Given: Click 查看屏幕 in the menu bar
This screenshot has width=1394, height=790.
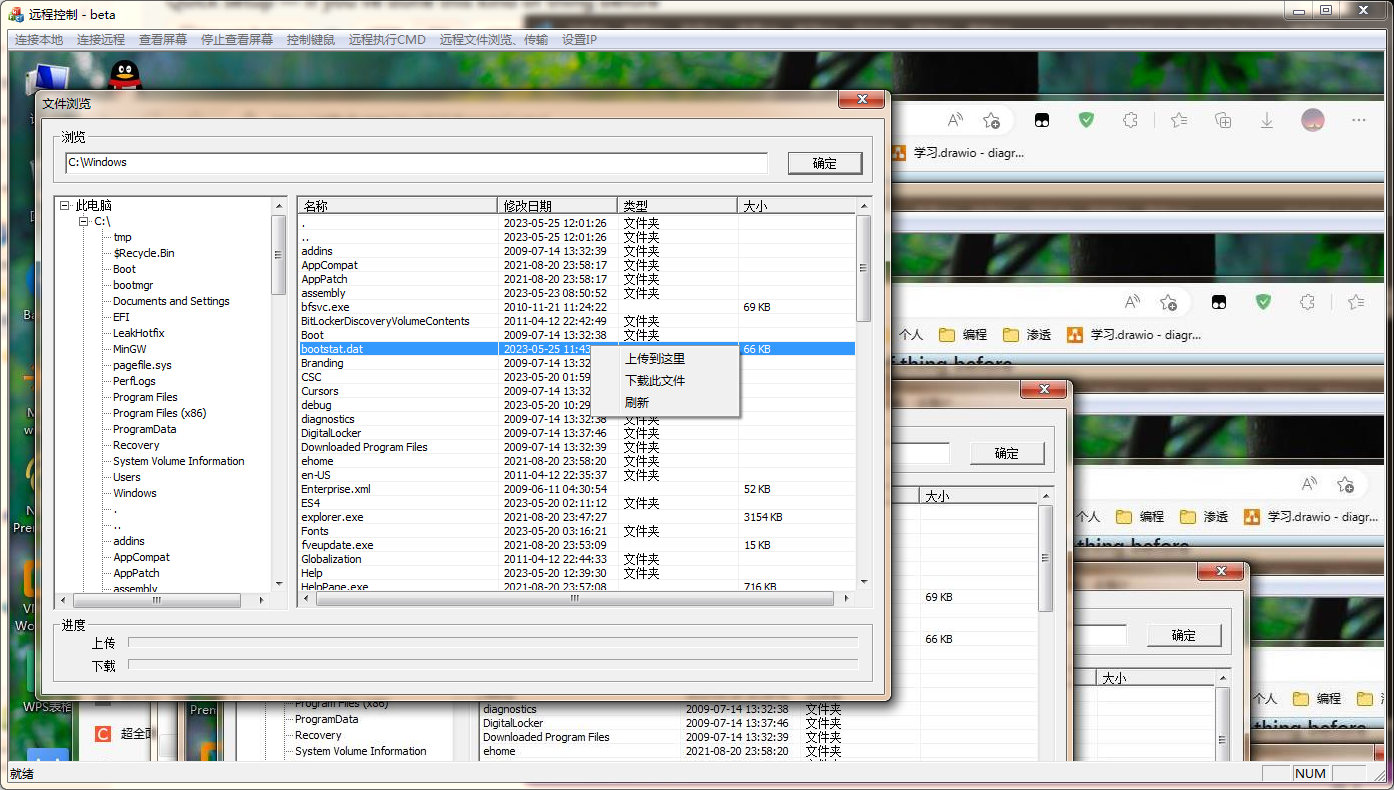Looking at the screenshot, I should [163, 40].
